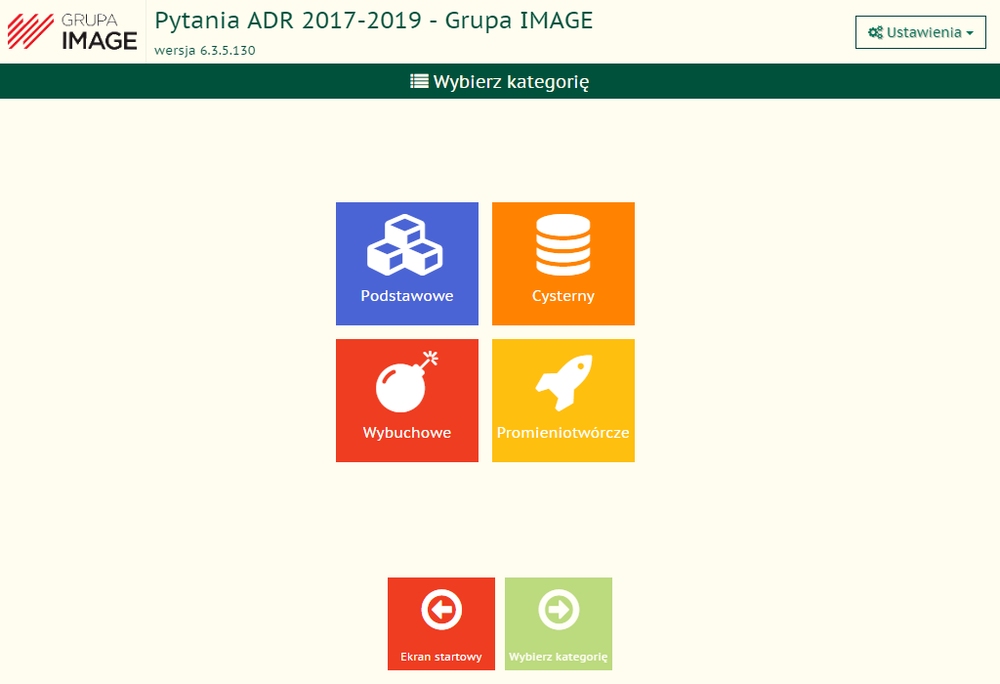Select the Promieniotwórcze category label
The height and width of the screenshot is (684, 1000).
(x=563, y=433)
